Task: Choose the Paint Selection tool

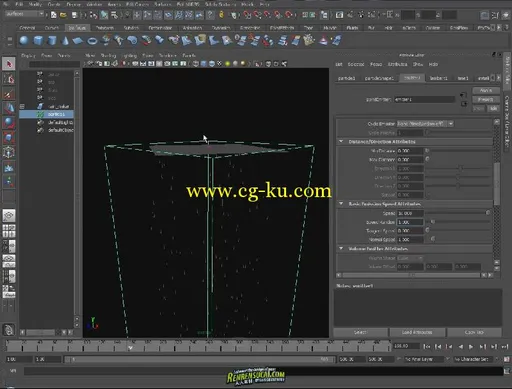Action: (x=9, y=94)
